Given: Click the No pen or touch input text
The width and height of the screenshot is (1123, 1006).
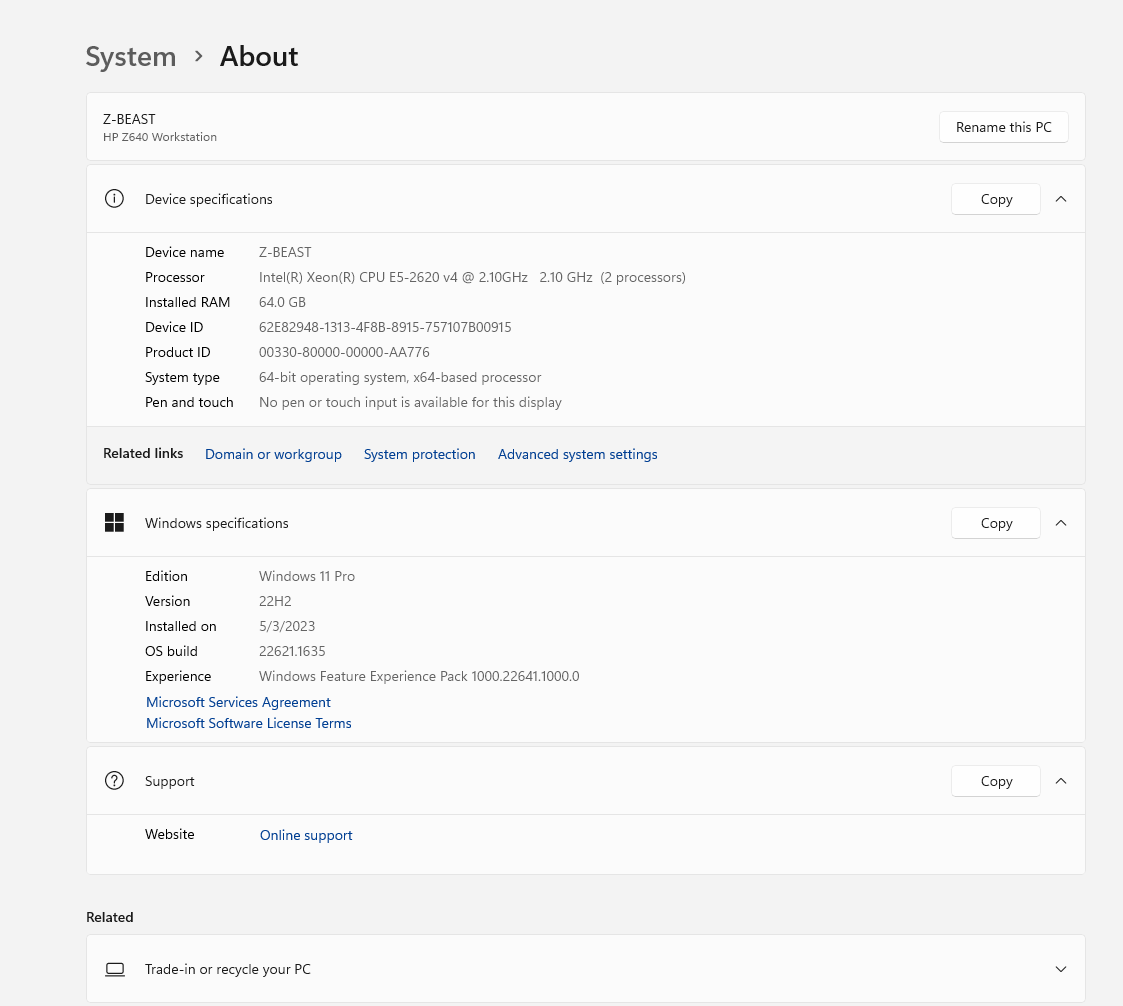Looking at the screenshot, I should (410, 402).
